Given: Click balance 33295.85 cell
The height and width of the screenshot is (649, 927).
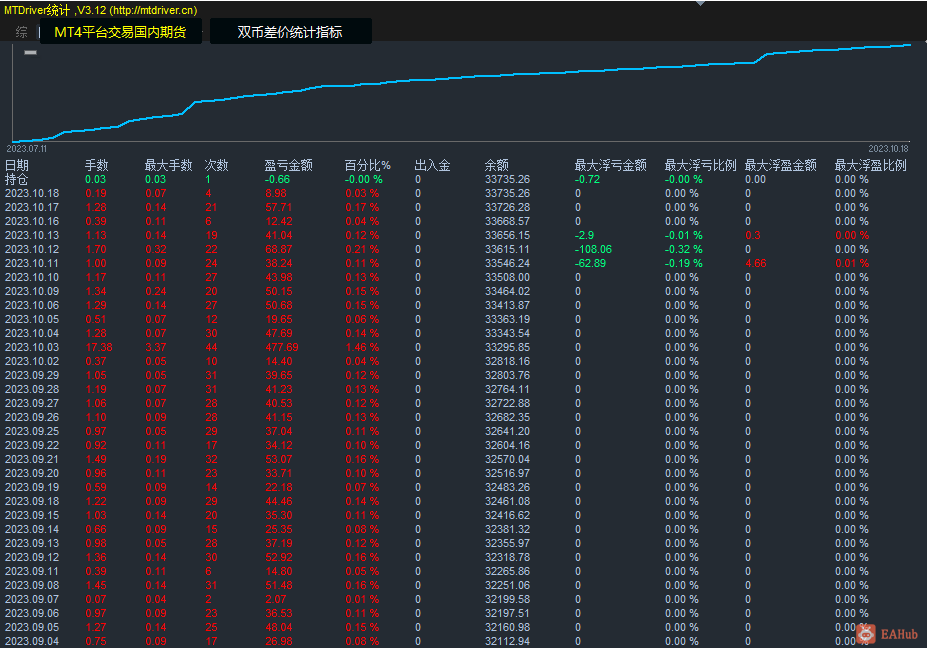Looking at the screenshot, I should 507,348.
